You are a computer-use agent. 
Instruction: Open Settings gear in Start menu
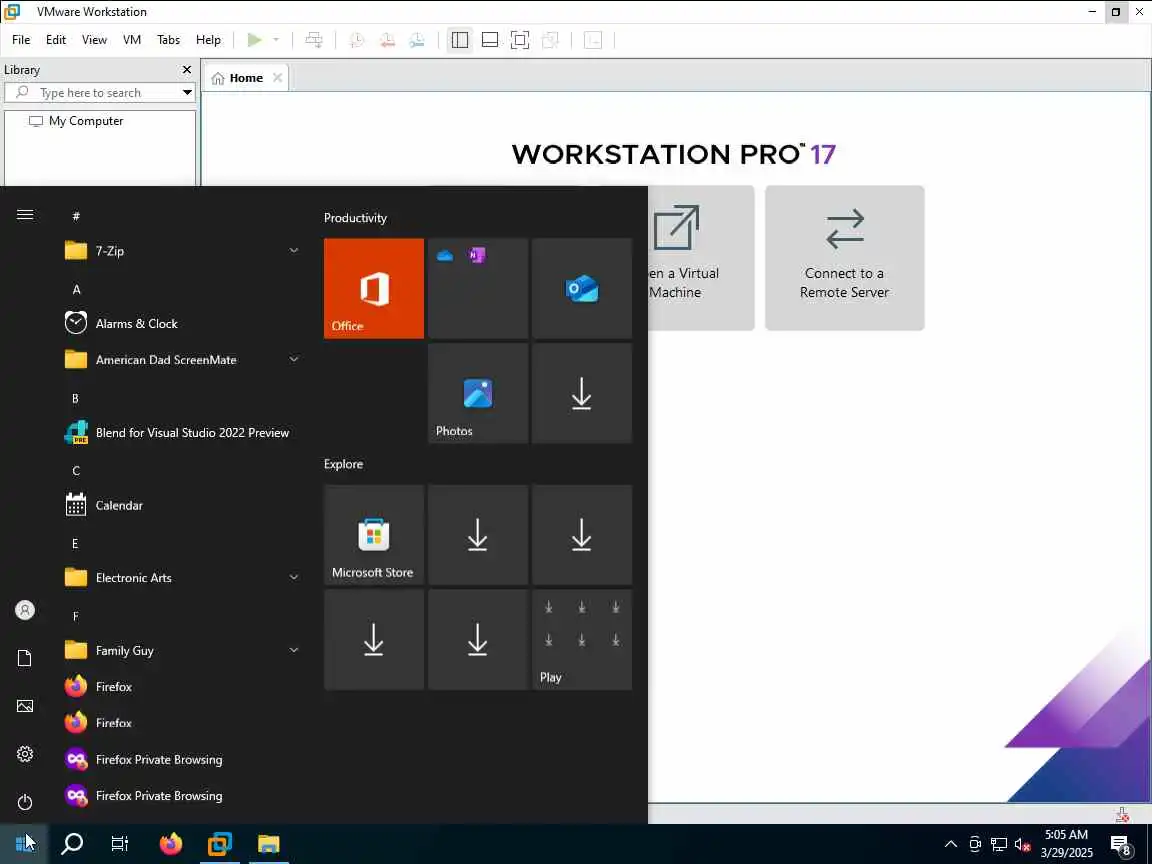[25, 754]
